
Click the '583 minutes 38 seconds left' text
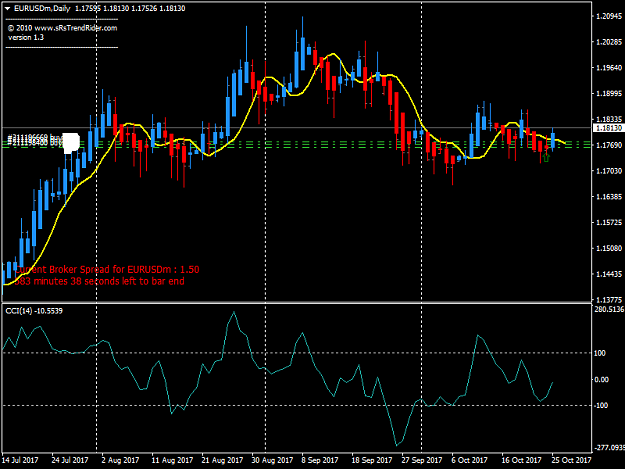click(99, 281)
